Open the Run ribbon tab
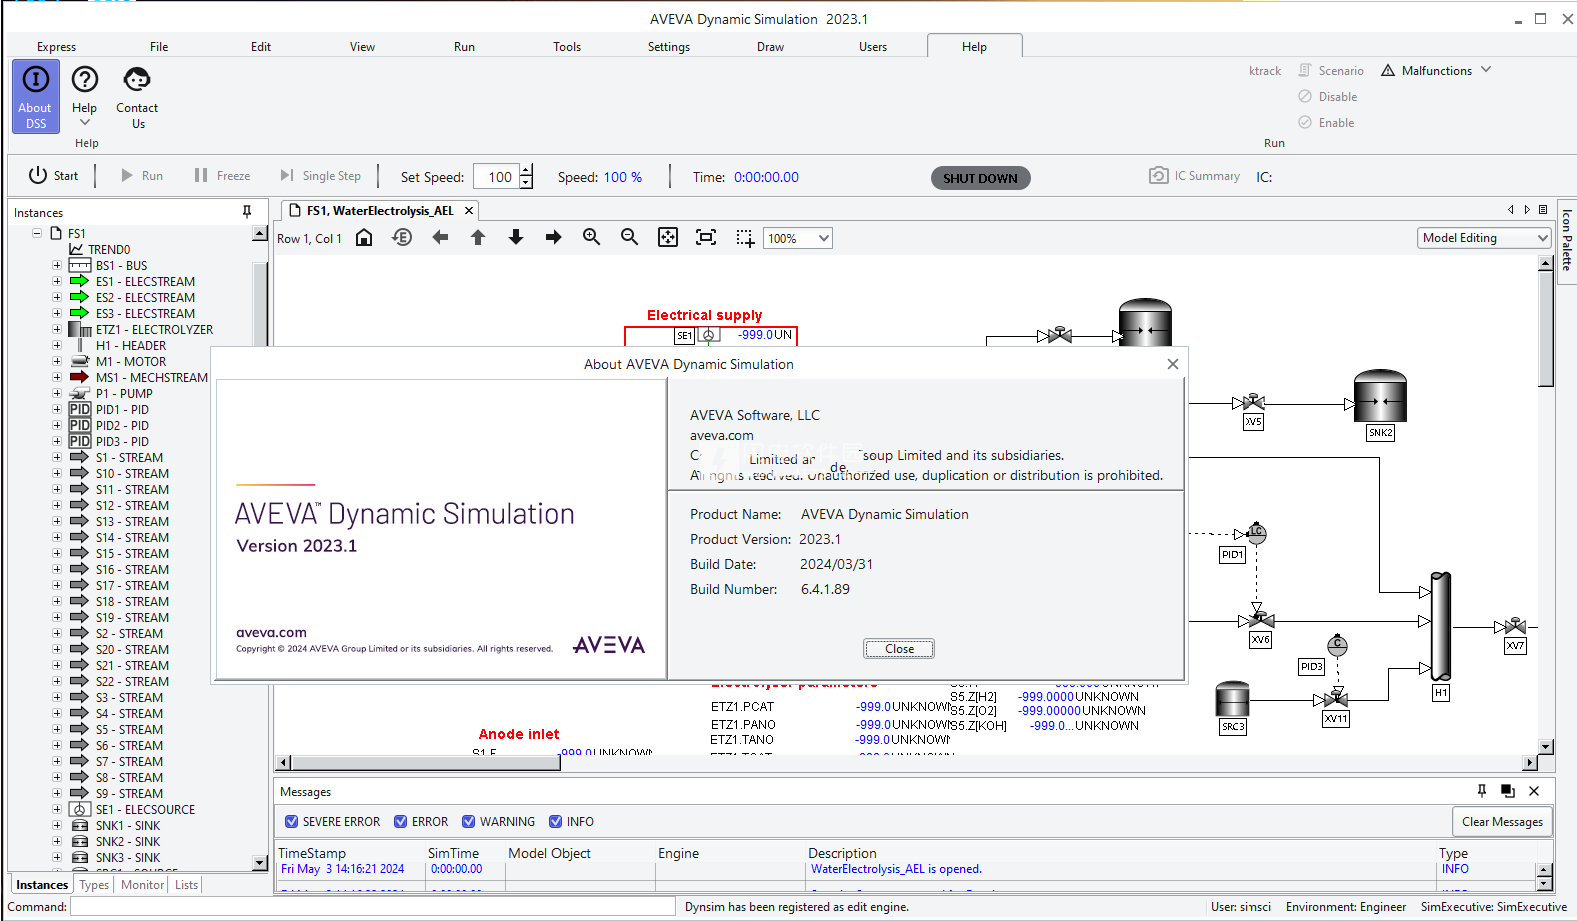Screen dimensions: 1577x921 464,46
